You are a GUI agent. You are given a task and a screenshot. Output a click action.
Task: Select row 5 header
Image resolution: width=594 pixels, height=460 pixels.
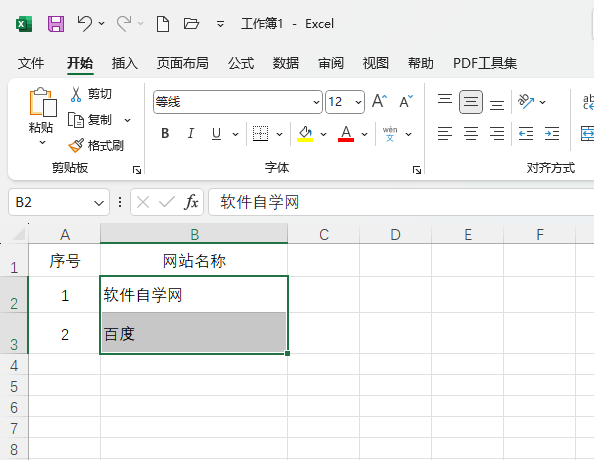point(14,386)
